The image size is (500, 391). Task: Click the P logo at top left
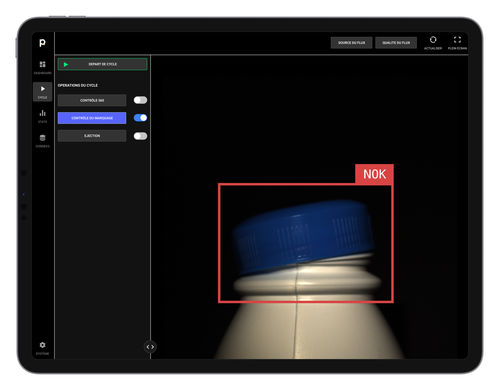[42, 43]
